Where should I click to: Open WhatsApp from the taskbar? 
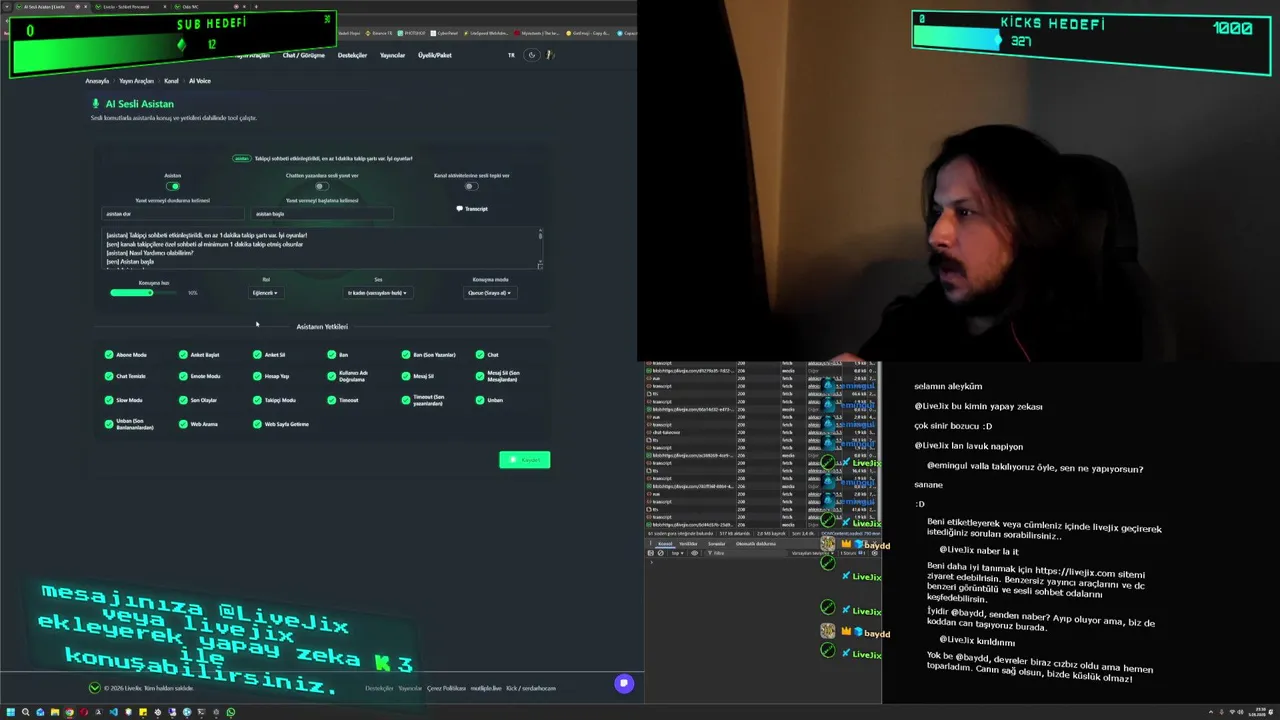(231, 712)
